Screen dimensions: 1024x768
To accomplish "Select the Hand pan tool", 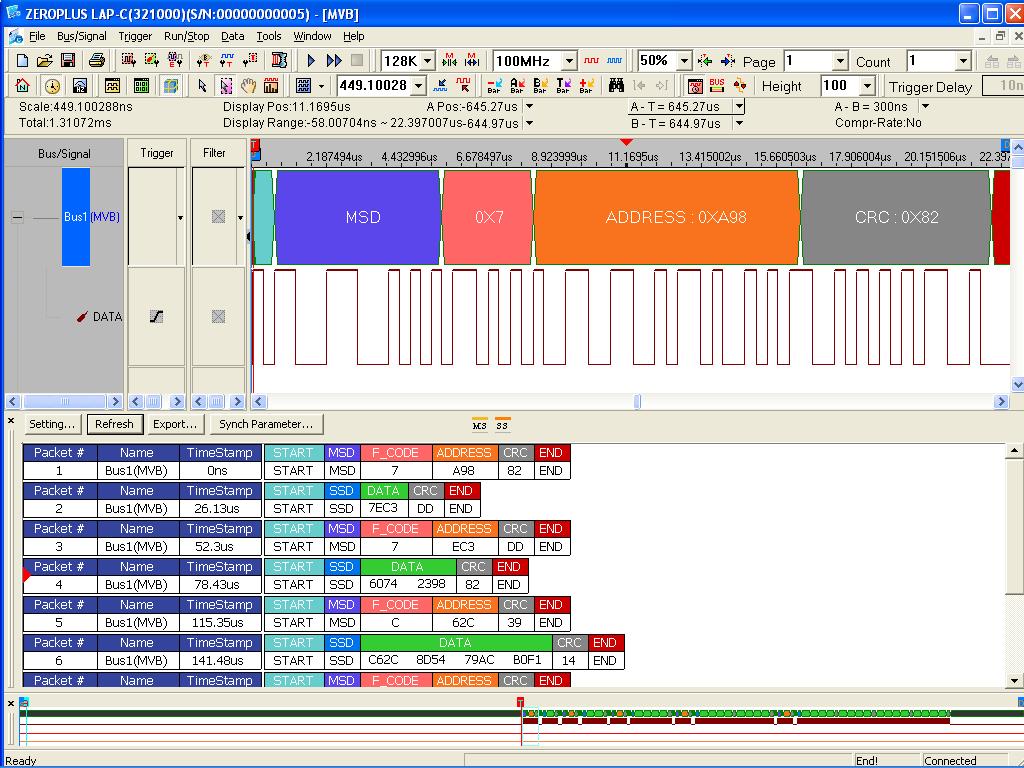I will (x=247, y=86).
